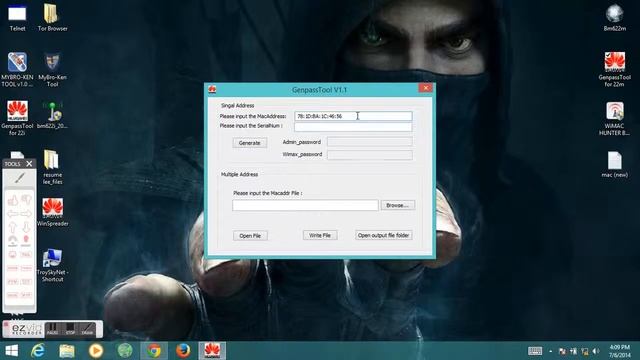Click the Huawei logo in GenpassTool title bar
Screen dimensions: 640x360
(x=212, y=89)
